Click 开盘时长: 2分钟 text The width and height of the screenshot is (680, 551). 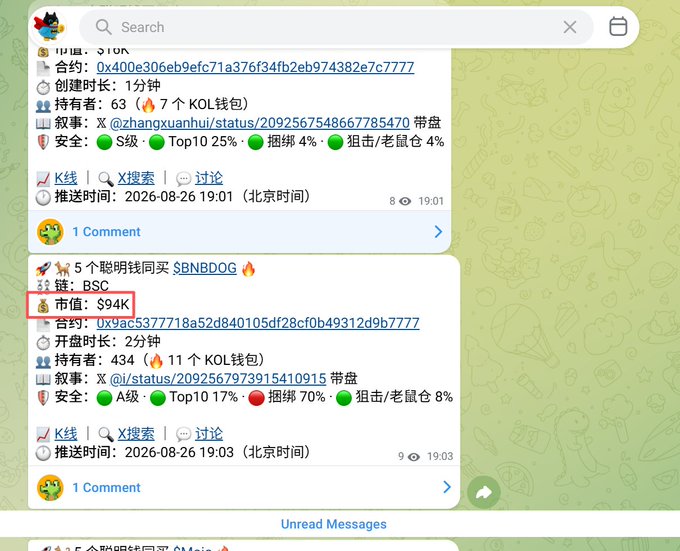108,341
